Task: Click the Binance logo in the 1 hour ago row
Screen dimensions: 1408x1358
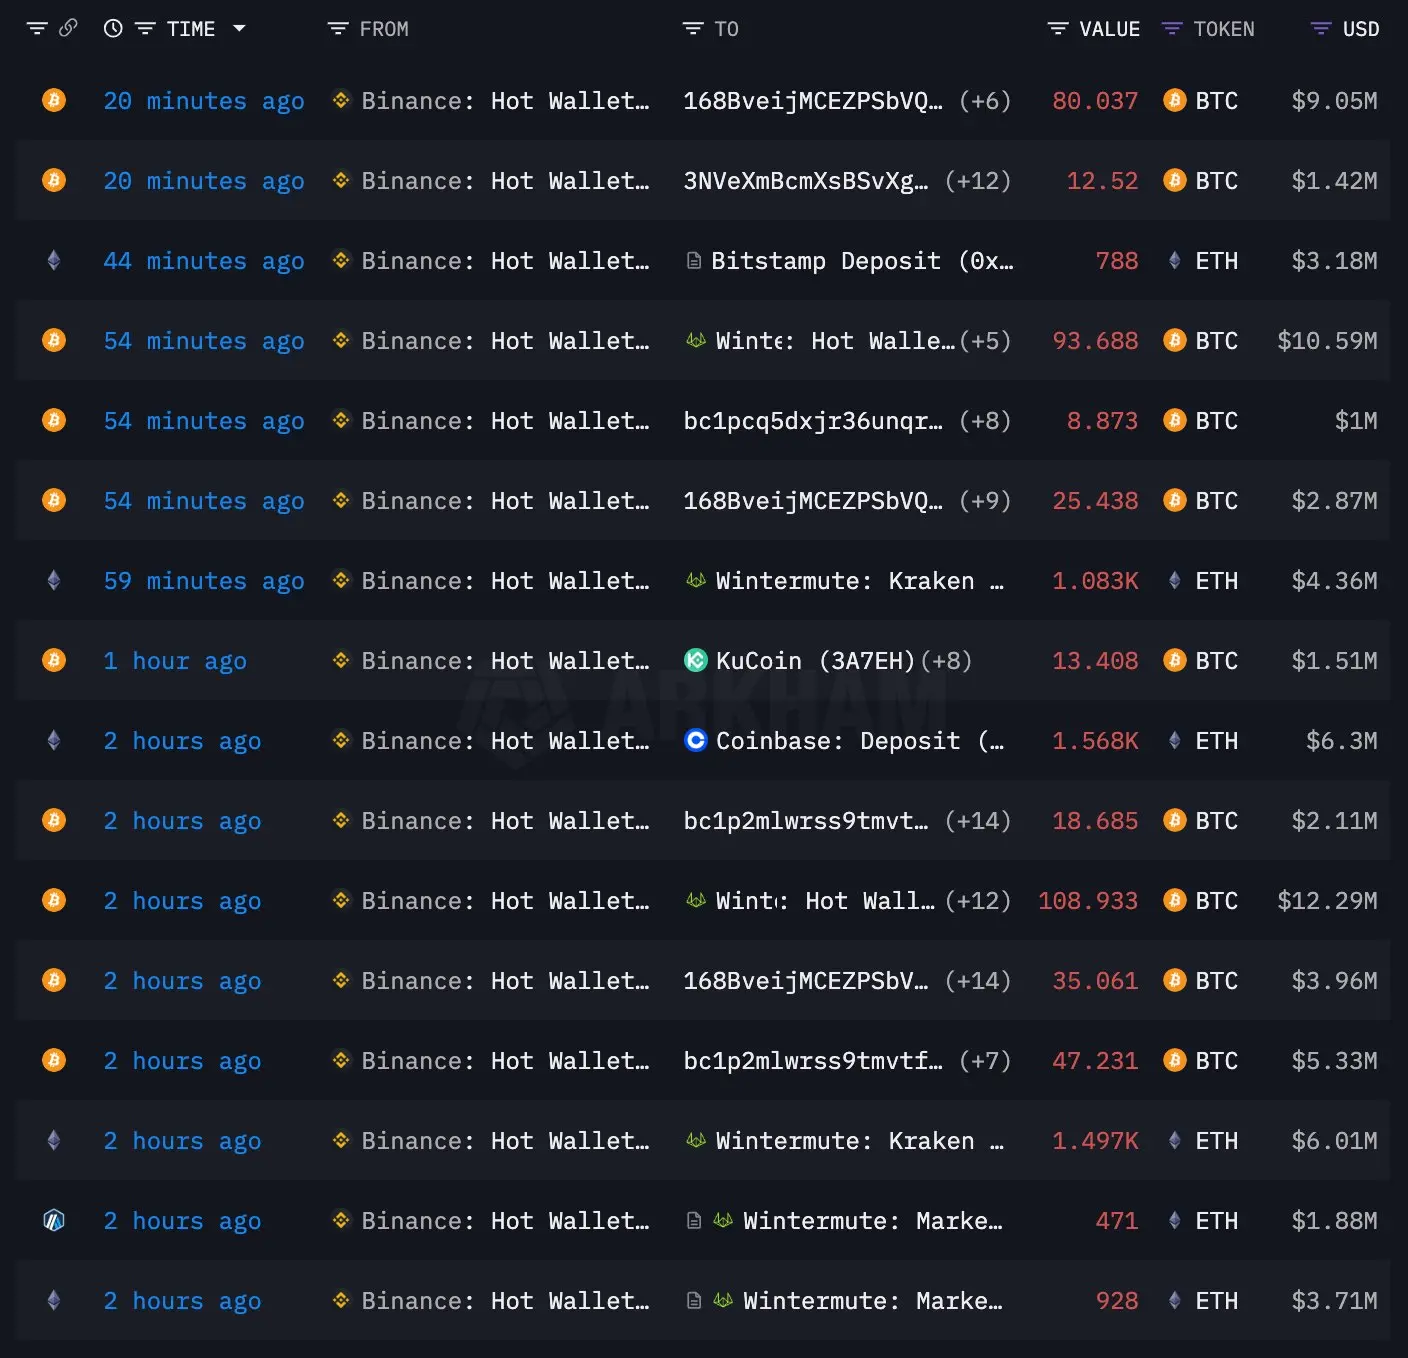Action: [341, 660]
